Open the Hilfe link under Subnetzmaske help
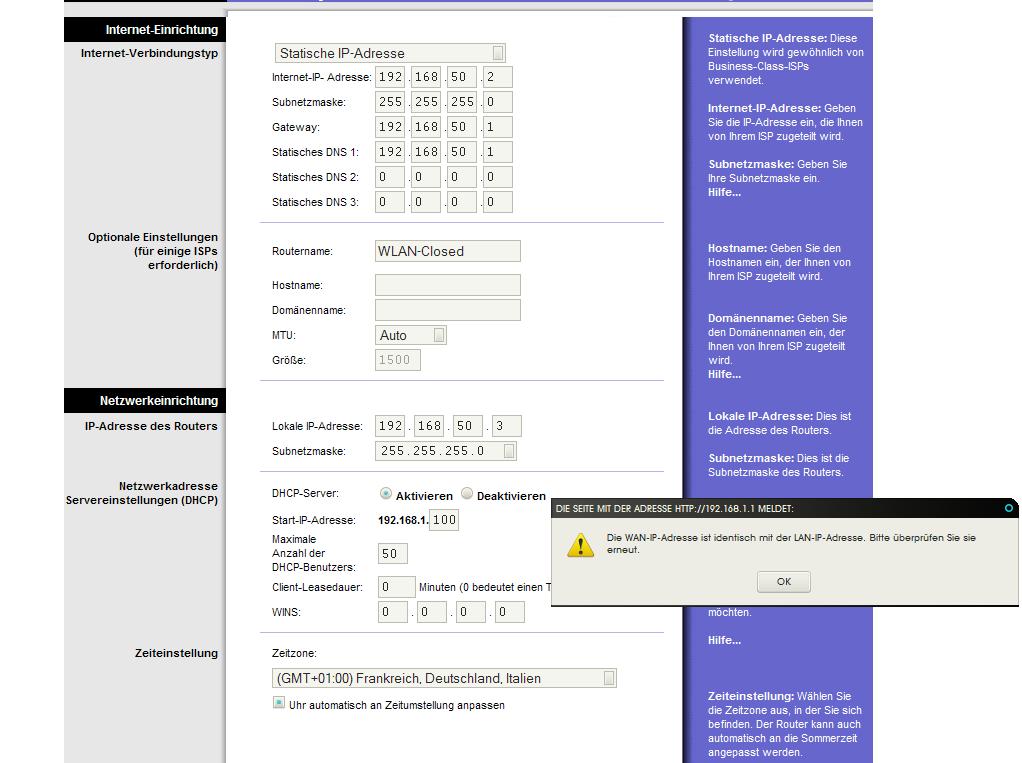This screenshot has width=1022, height=763. [724, 192]
